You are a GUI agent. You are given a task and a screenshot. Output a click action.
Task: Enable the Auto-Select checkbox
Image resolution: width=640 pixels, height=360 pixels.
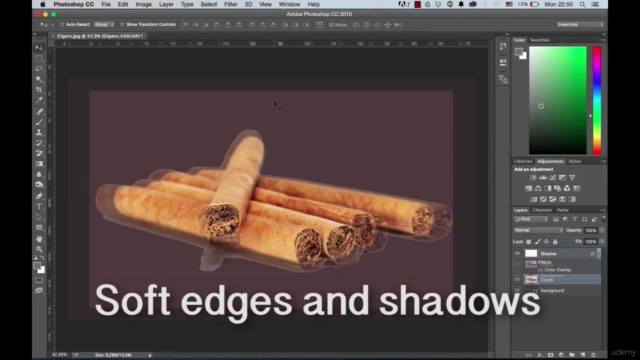click(x=62, y=24)
